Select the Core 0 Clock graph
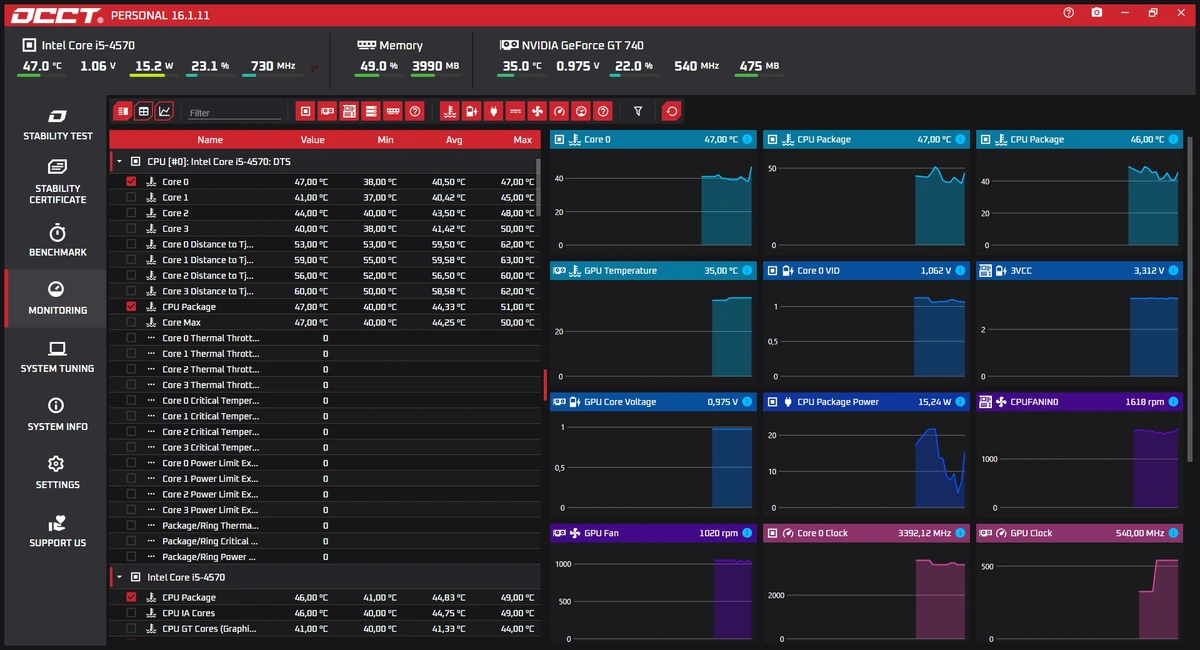This screenshot has width=1200, height=650. tap(865, 585)
